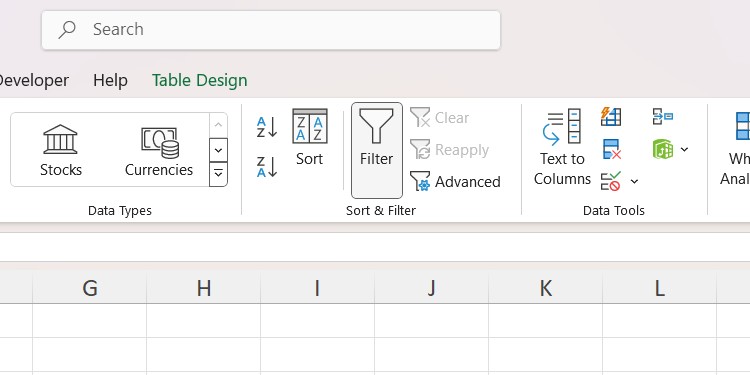Open the Consolidate tool
750x375 pixels.
662,116
